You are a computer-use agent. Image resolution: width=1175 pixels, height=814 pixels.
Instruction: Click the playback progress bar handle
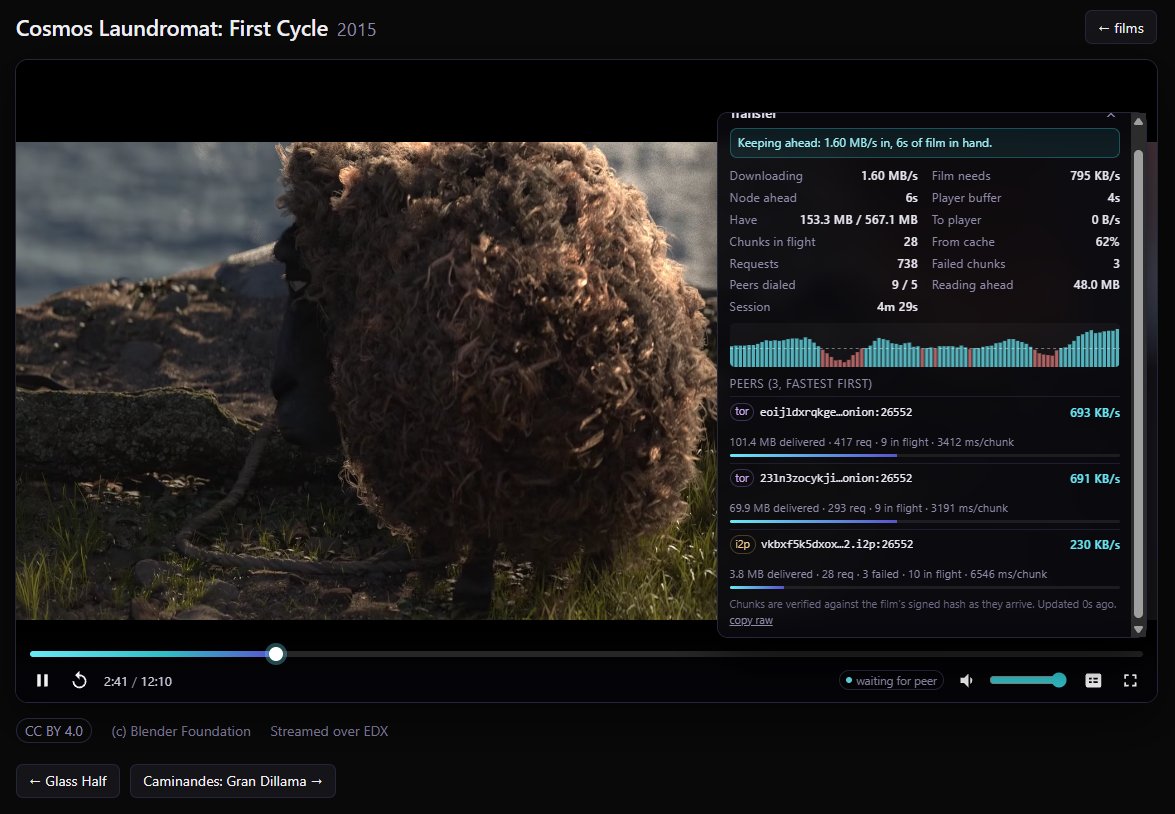tap(276, 654)
